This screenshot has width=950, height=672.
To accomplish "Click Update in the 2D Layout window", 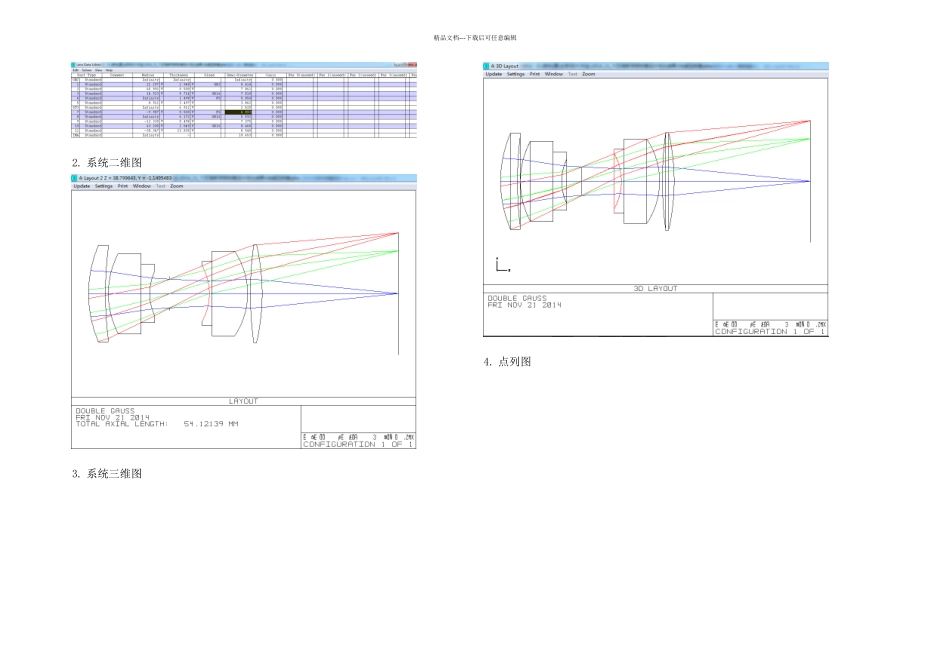I will click(82, 187).
